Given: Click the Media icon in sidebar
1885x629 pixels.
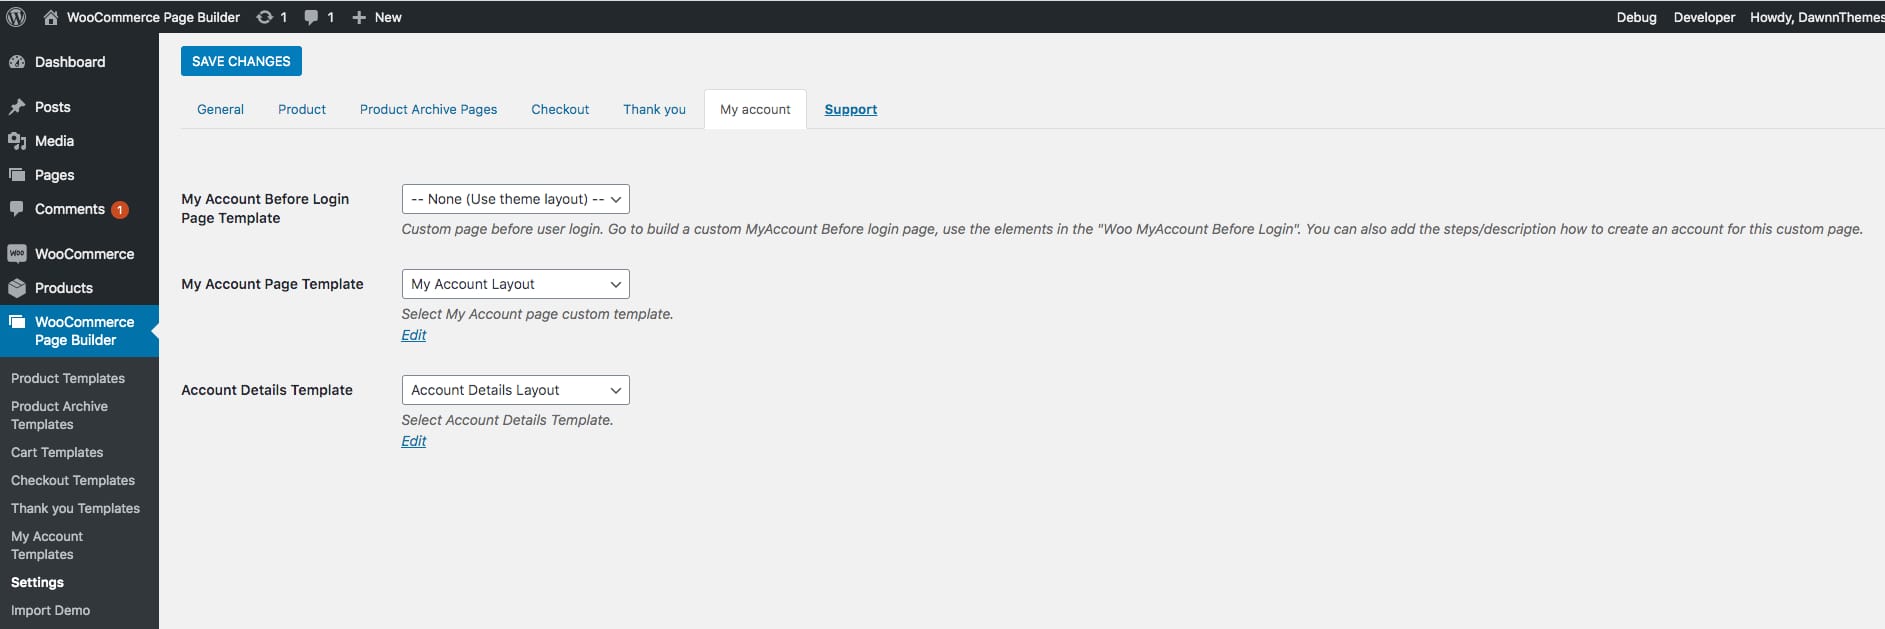Looking at the screenshot, I should (17, 141).
